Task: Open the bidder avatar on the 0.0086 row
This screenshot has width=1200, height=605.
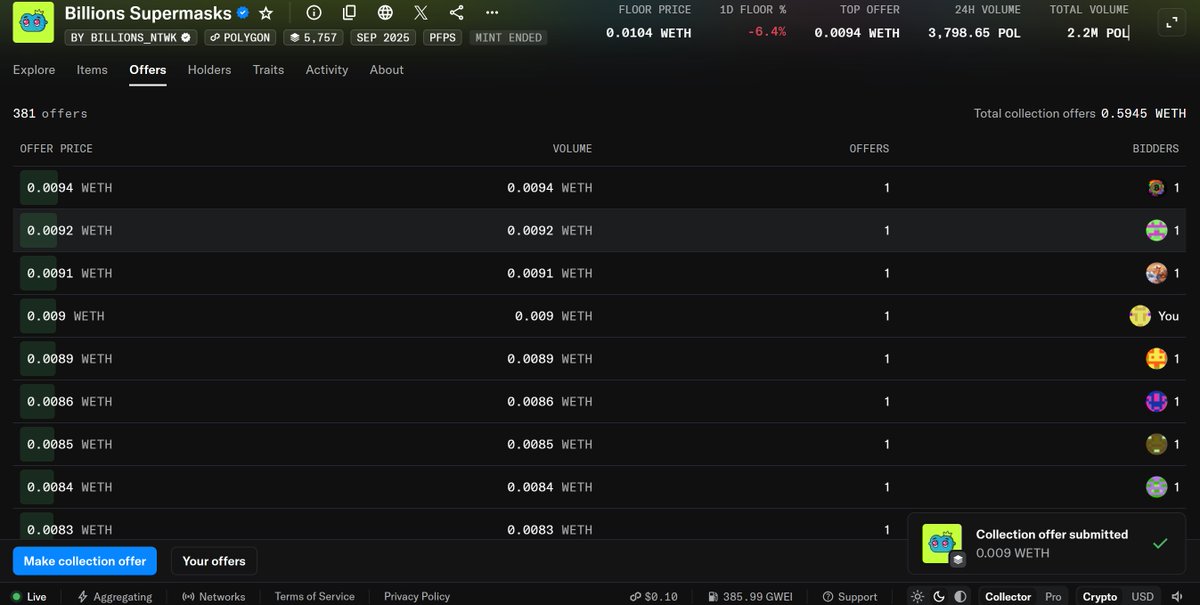Action: pyautogui.click(x=1156, y=402)
